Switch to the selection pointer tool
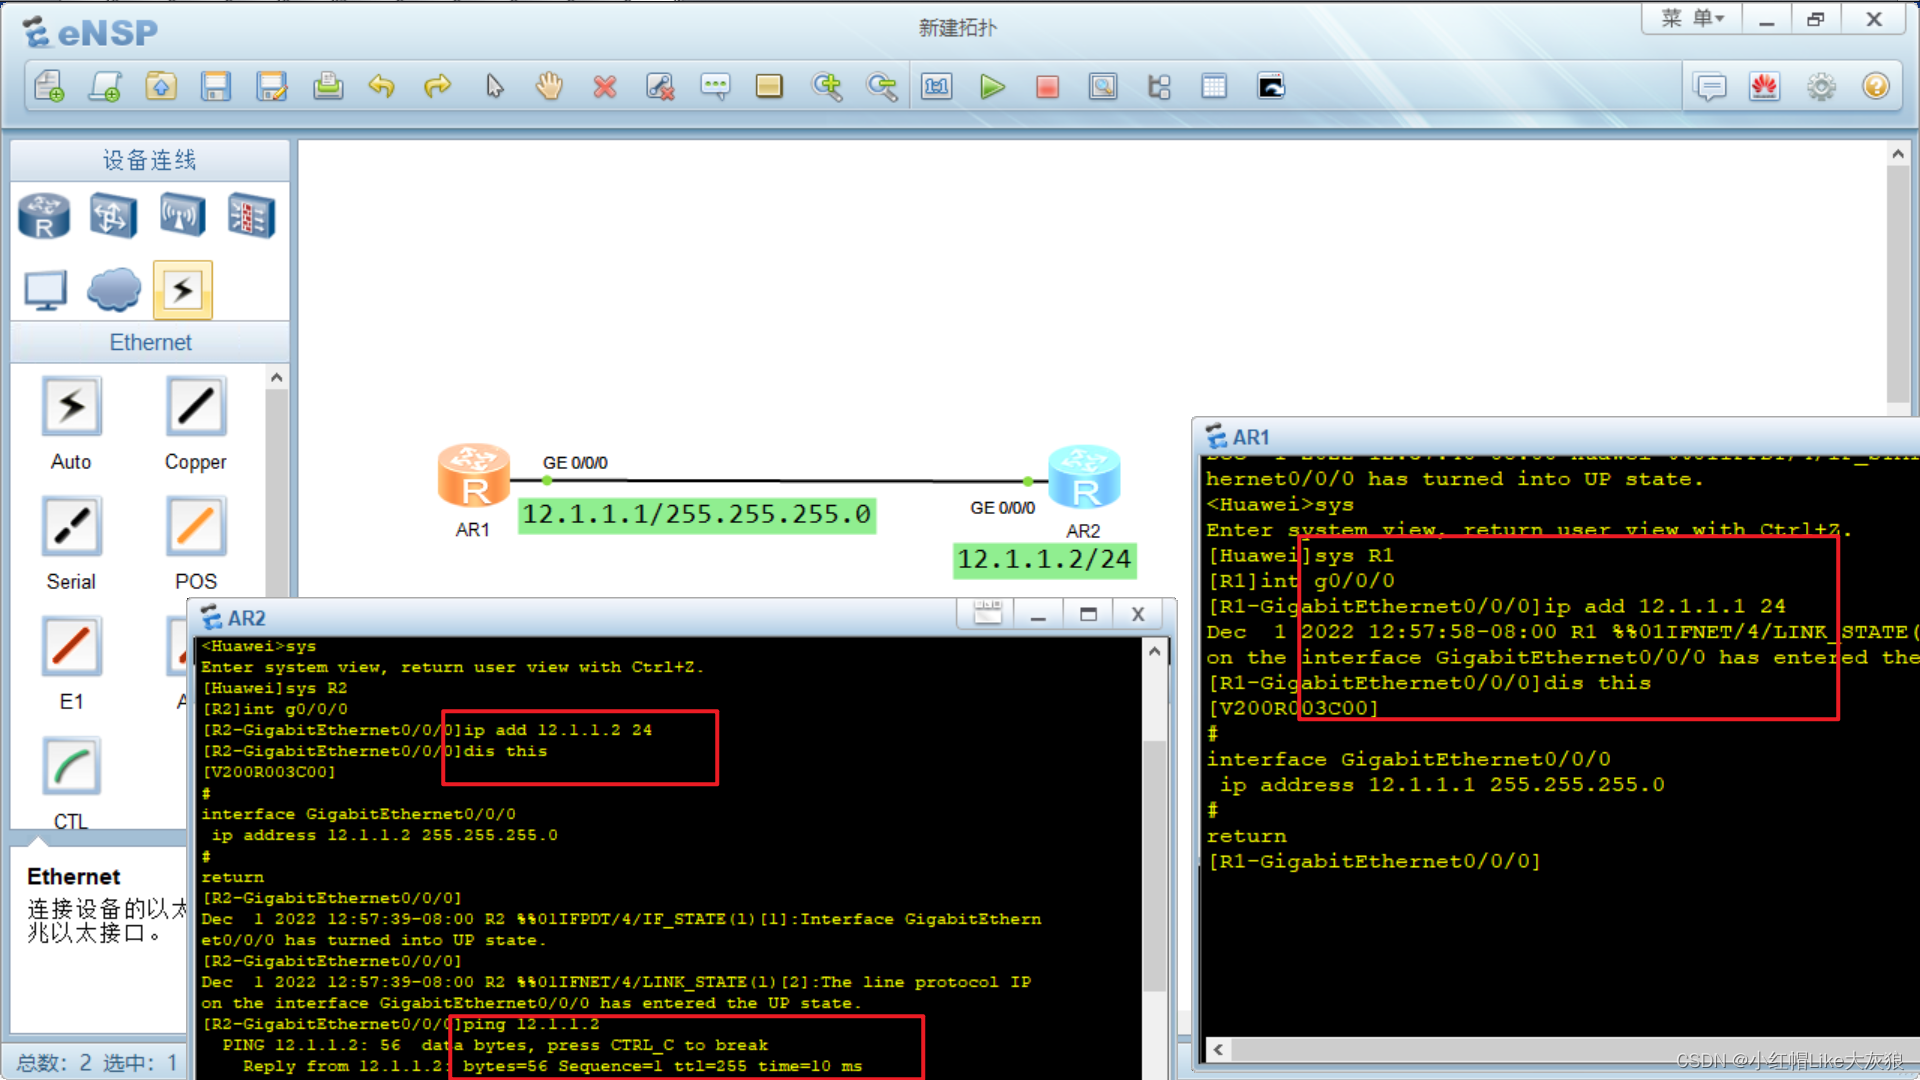This screenshot has height=1080, width=1920. point(494,87)
